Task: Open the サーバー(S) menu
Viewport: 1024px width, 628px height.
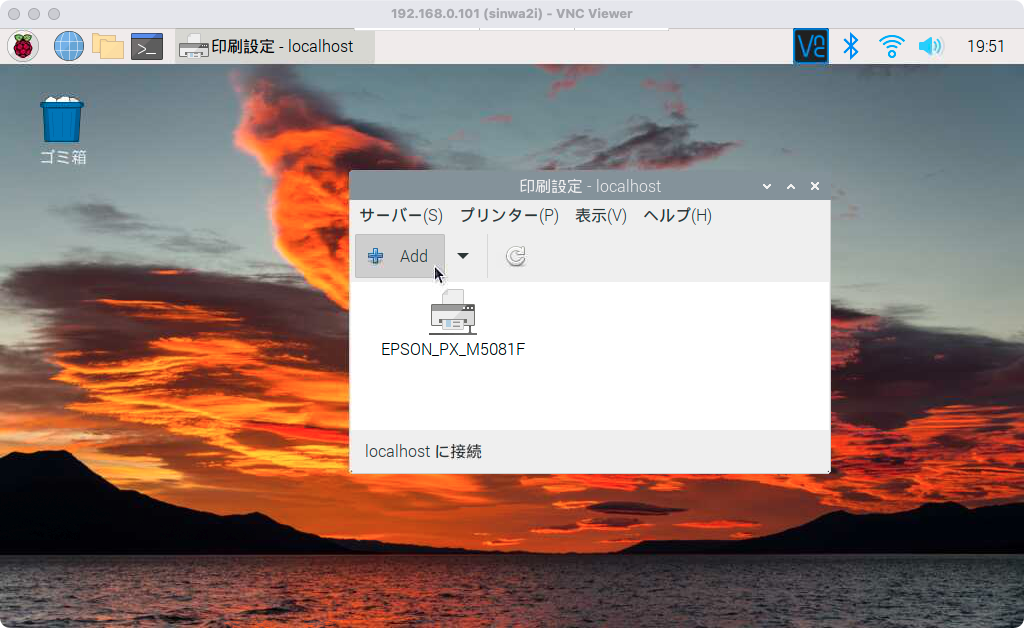Action: coord(400,215)
